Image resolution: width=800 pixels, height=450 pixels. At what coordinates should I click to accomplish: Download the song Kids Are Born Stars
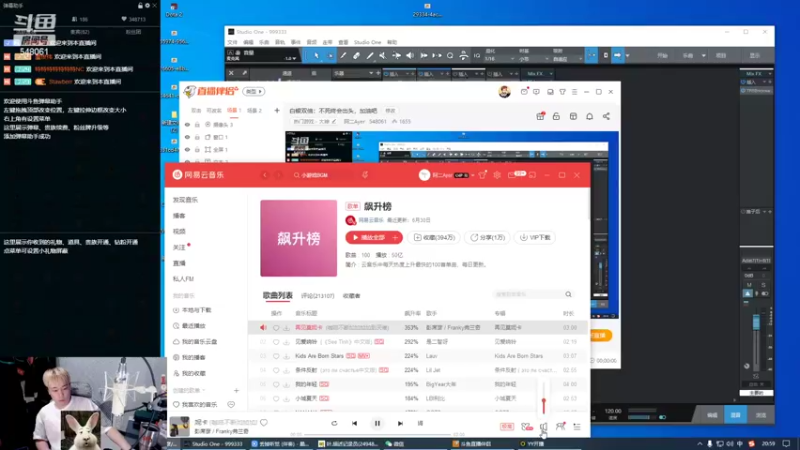tap(286, 356)
